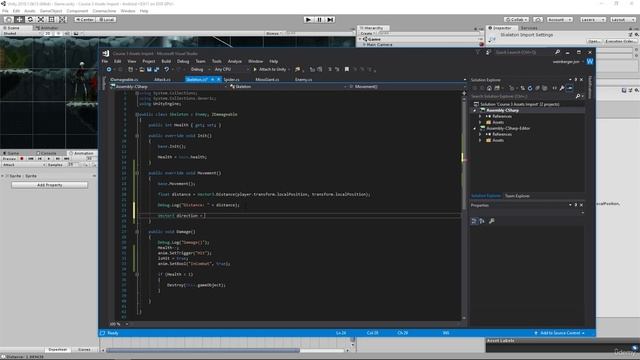Open Movement() member navigation dropdown
This screenshot has width=640, height=360.
pyautogui.click(x=406, y=87)
